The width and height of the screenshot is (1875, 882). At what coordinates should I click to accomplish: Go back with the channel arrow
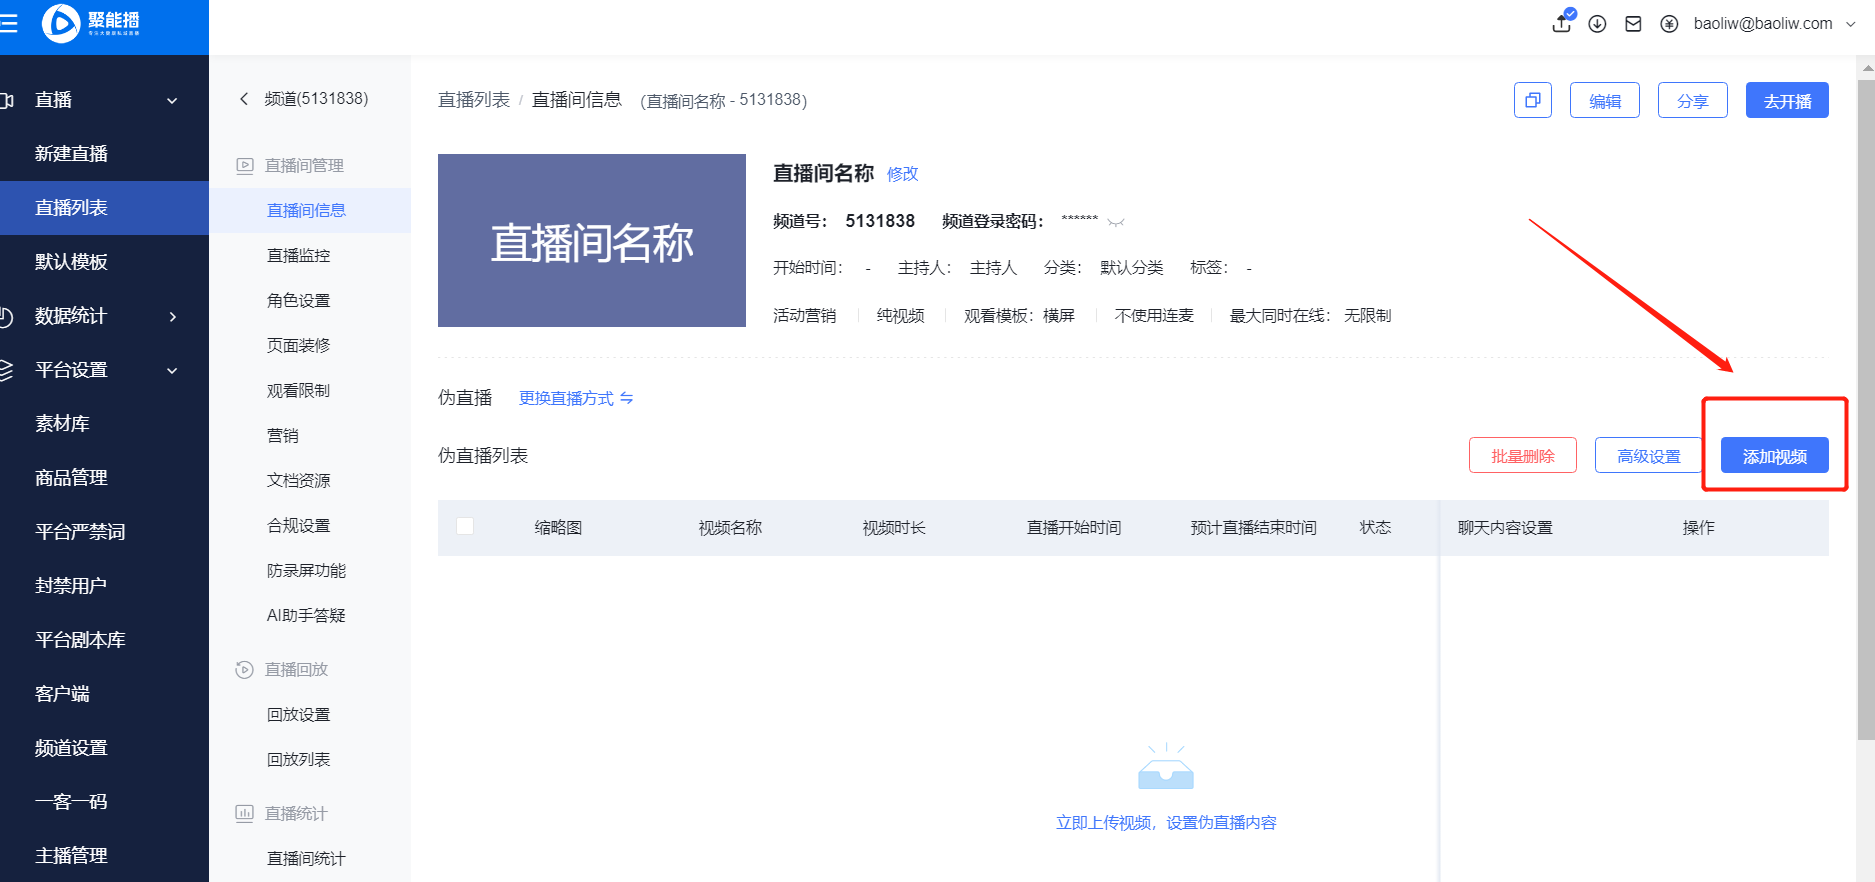pyautogui.click(x=244, y=99)
